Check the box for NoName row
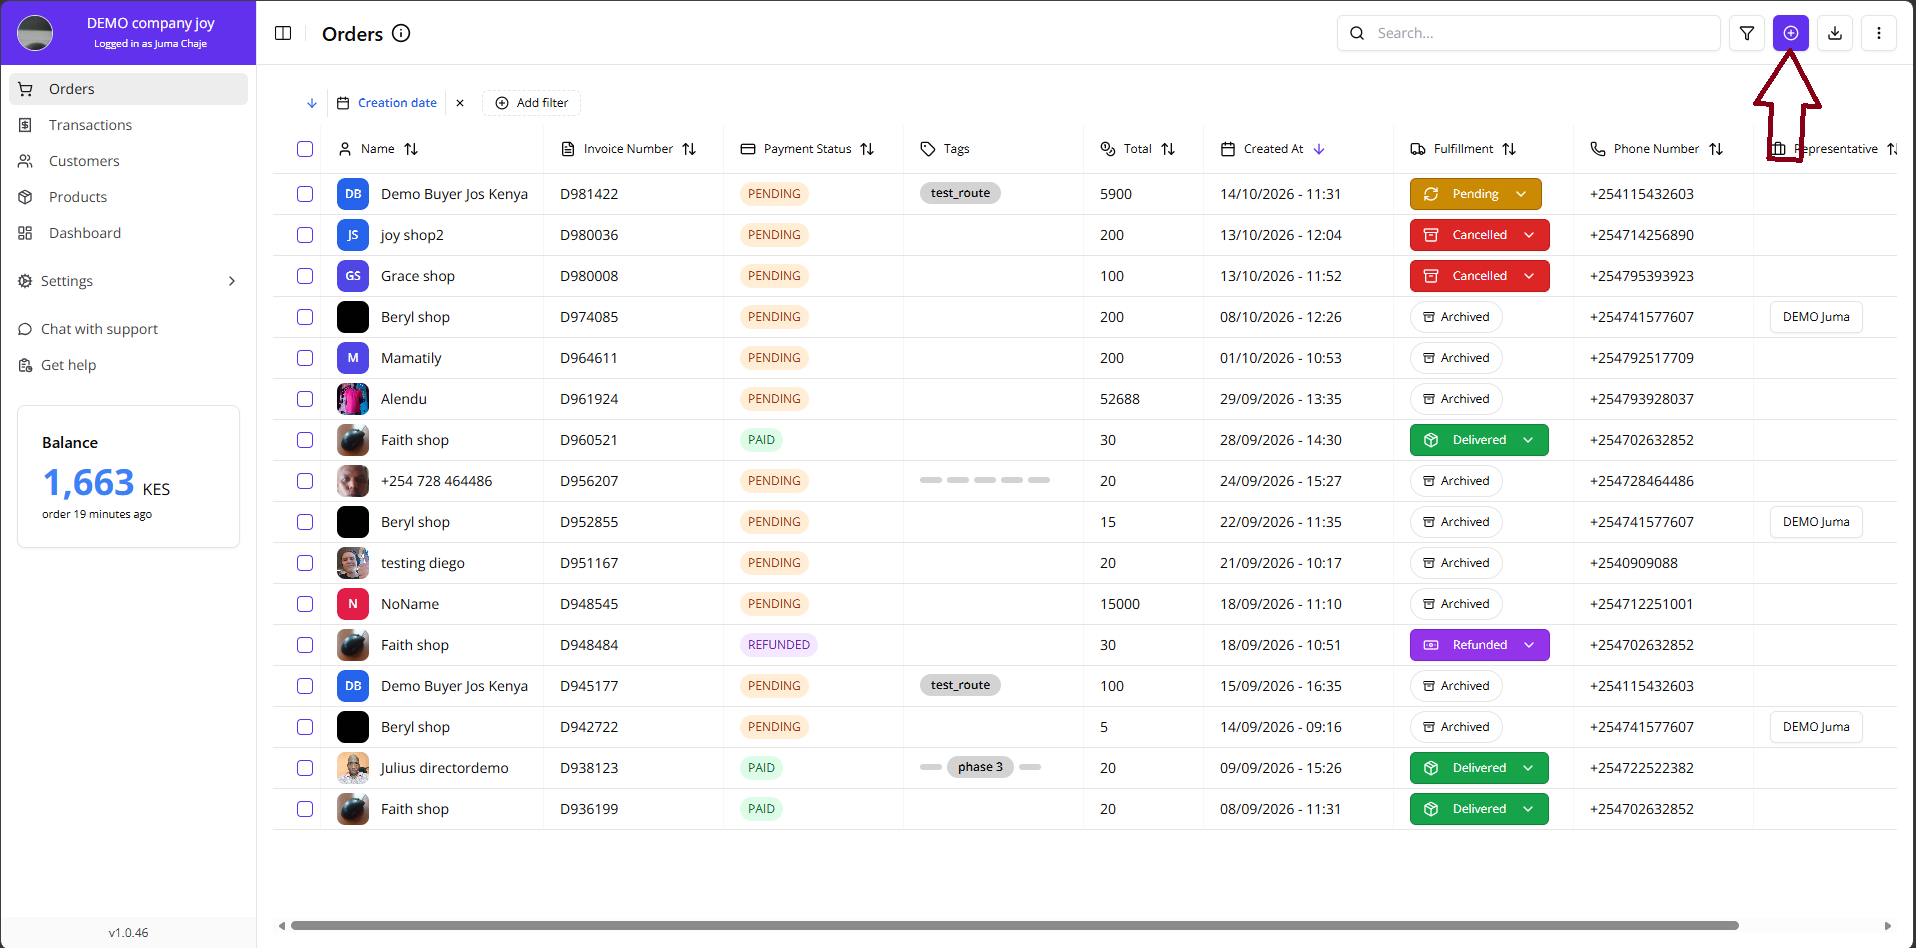 coord(305,604)
